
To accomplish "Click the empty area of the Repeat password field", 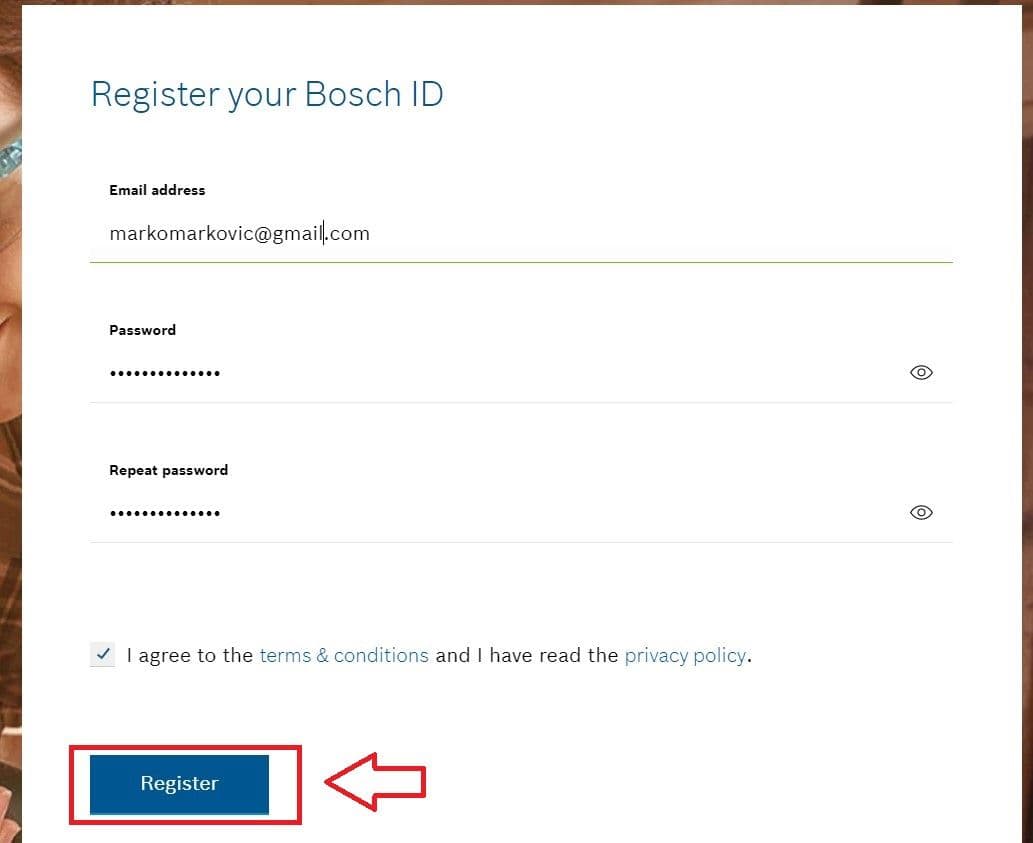I will pos(560,513).
